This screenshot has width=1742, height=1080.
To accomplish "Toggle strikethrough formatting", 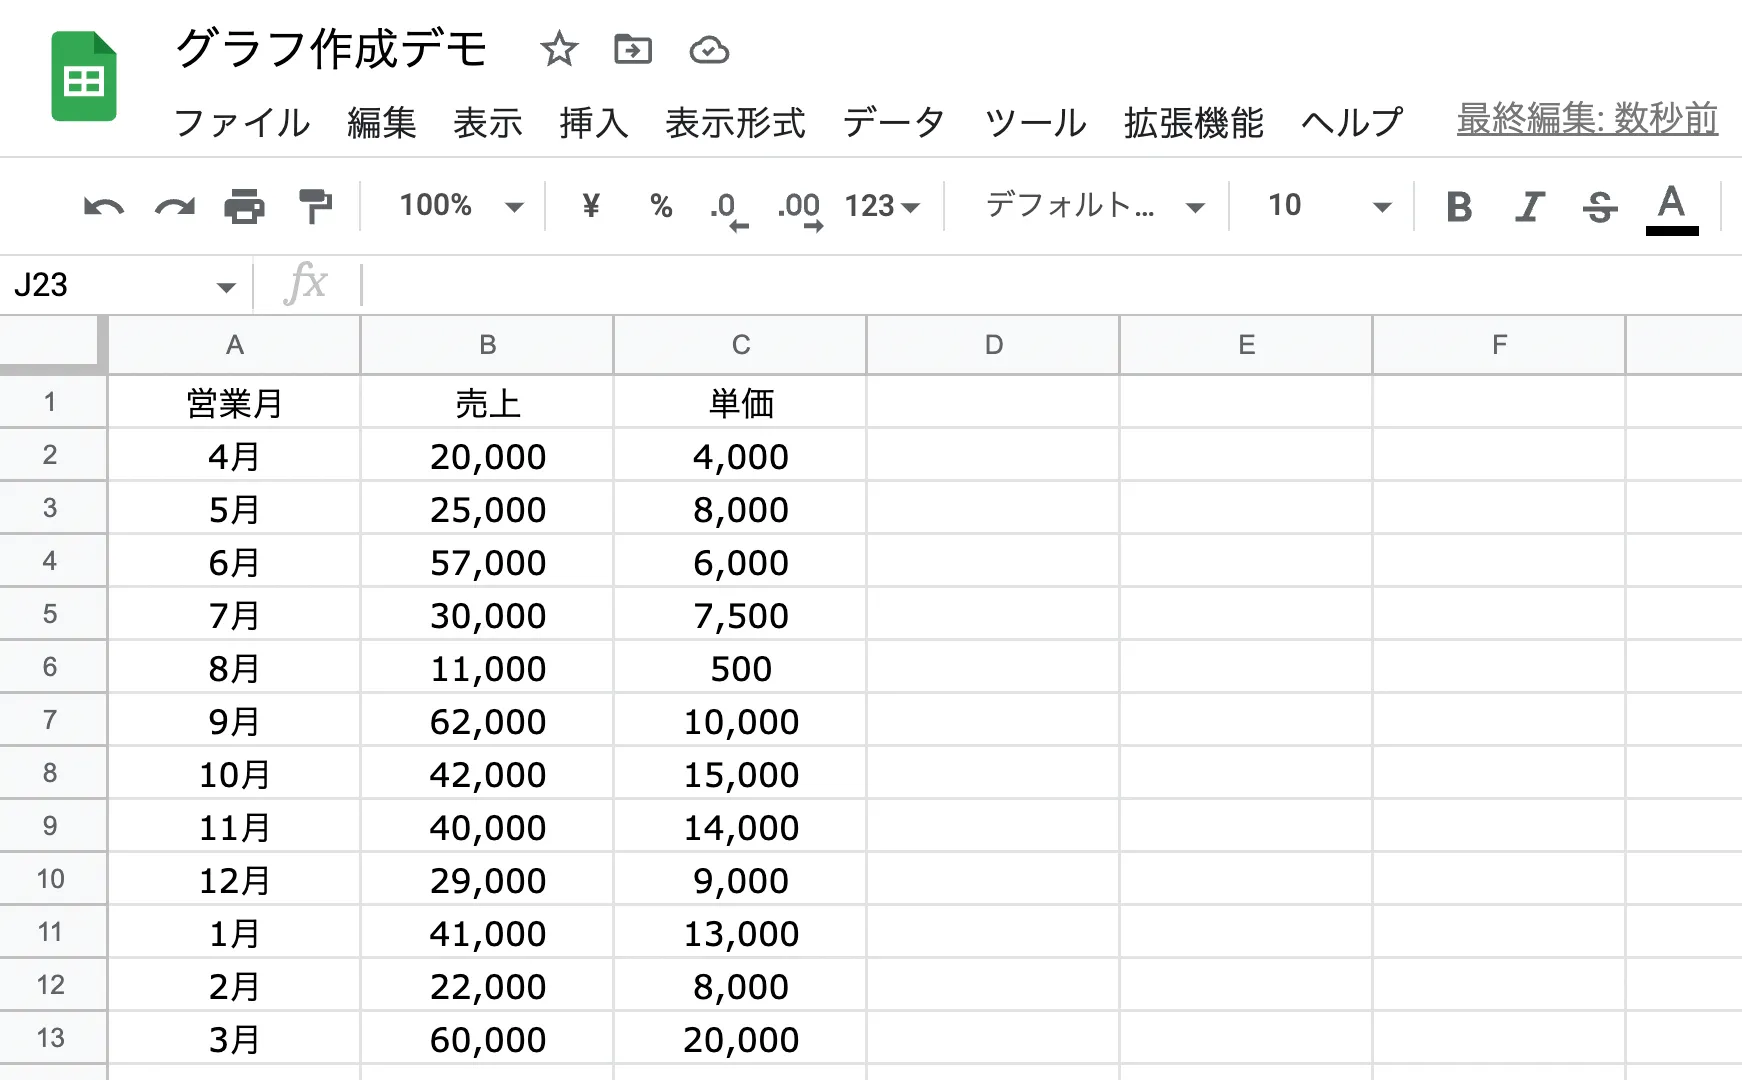I will pos(1600,207).
